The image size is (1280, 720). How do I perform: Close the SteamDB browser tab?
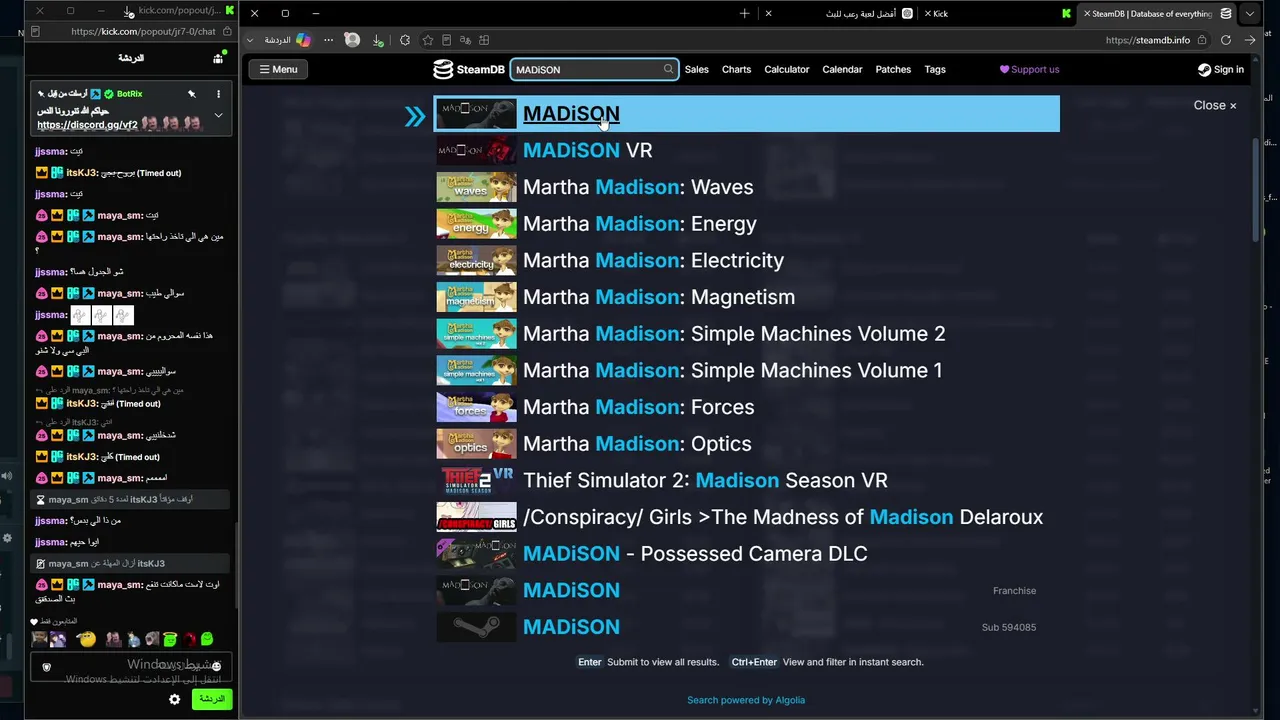(1087, 14)
